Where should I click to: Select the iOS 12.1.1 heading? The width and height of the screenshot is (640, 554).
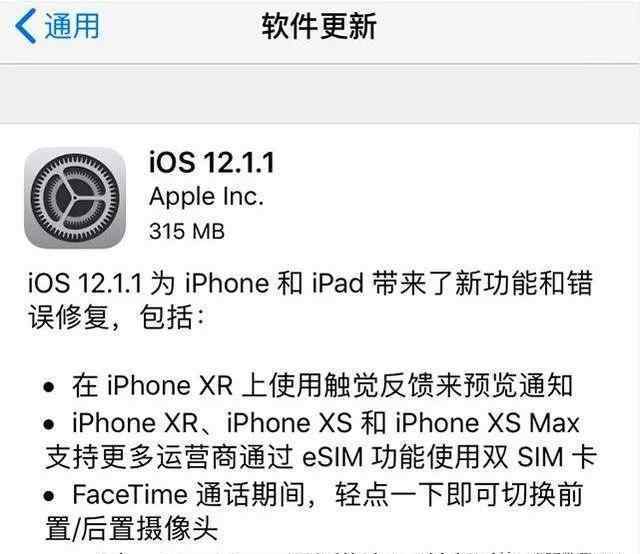click(x=212, y=162)
